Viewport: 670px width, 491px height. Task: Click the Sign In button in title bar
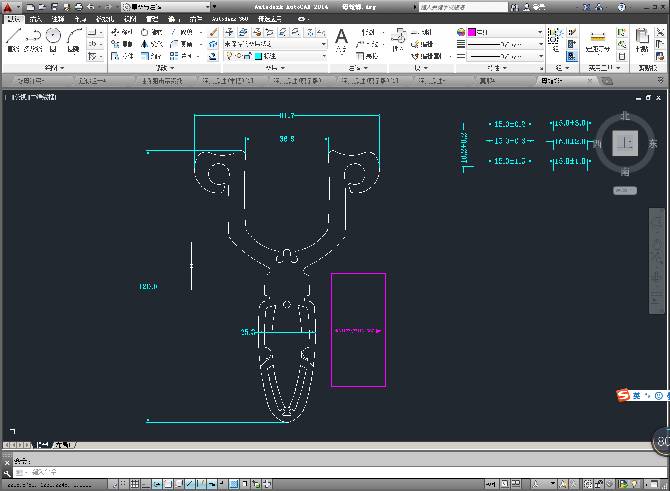(x=535, y=7)
